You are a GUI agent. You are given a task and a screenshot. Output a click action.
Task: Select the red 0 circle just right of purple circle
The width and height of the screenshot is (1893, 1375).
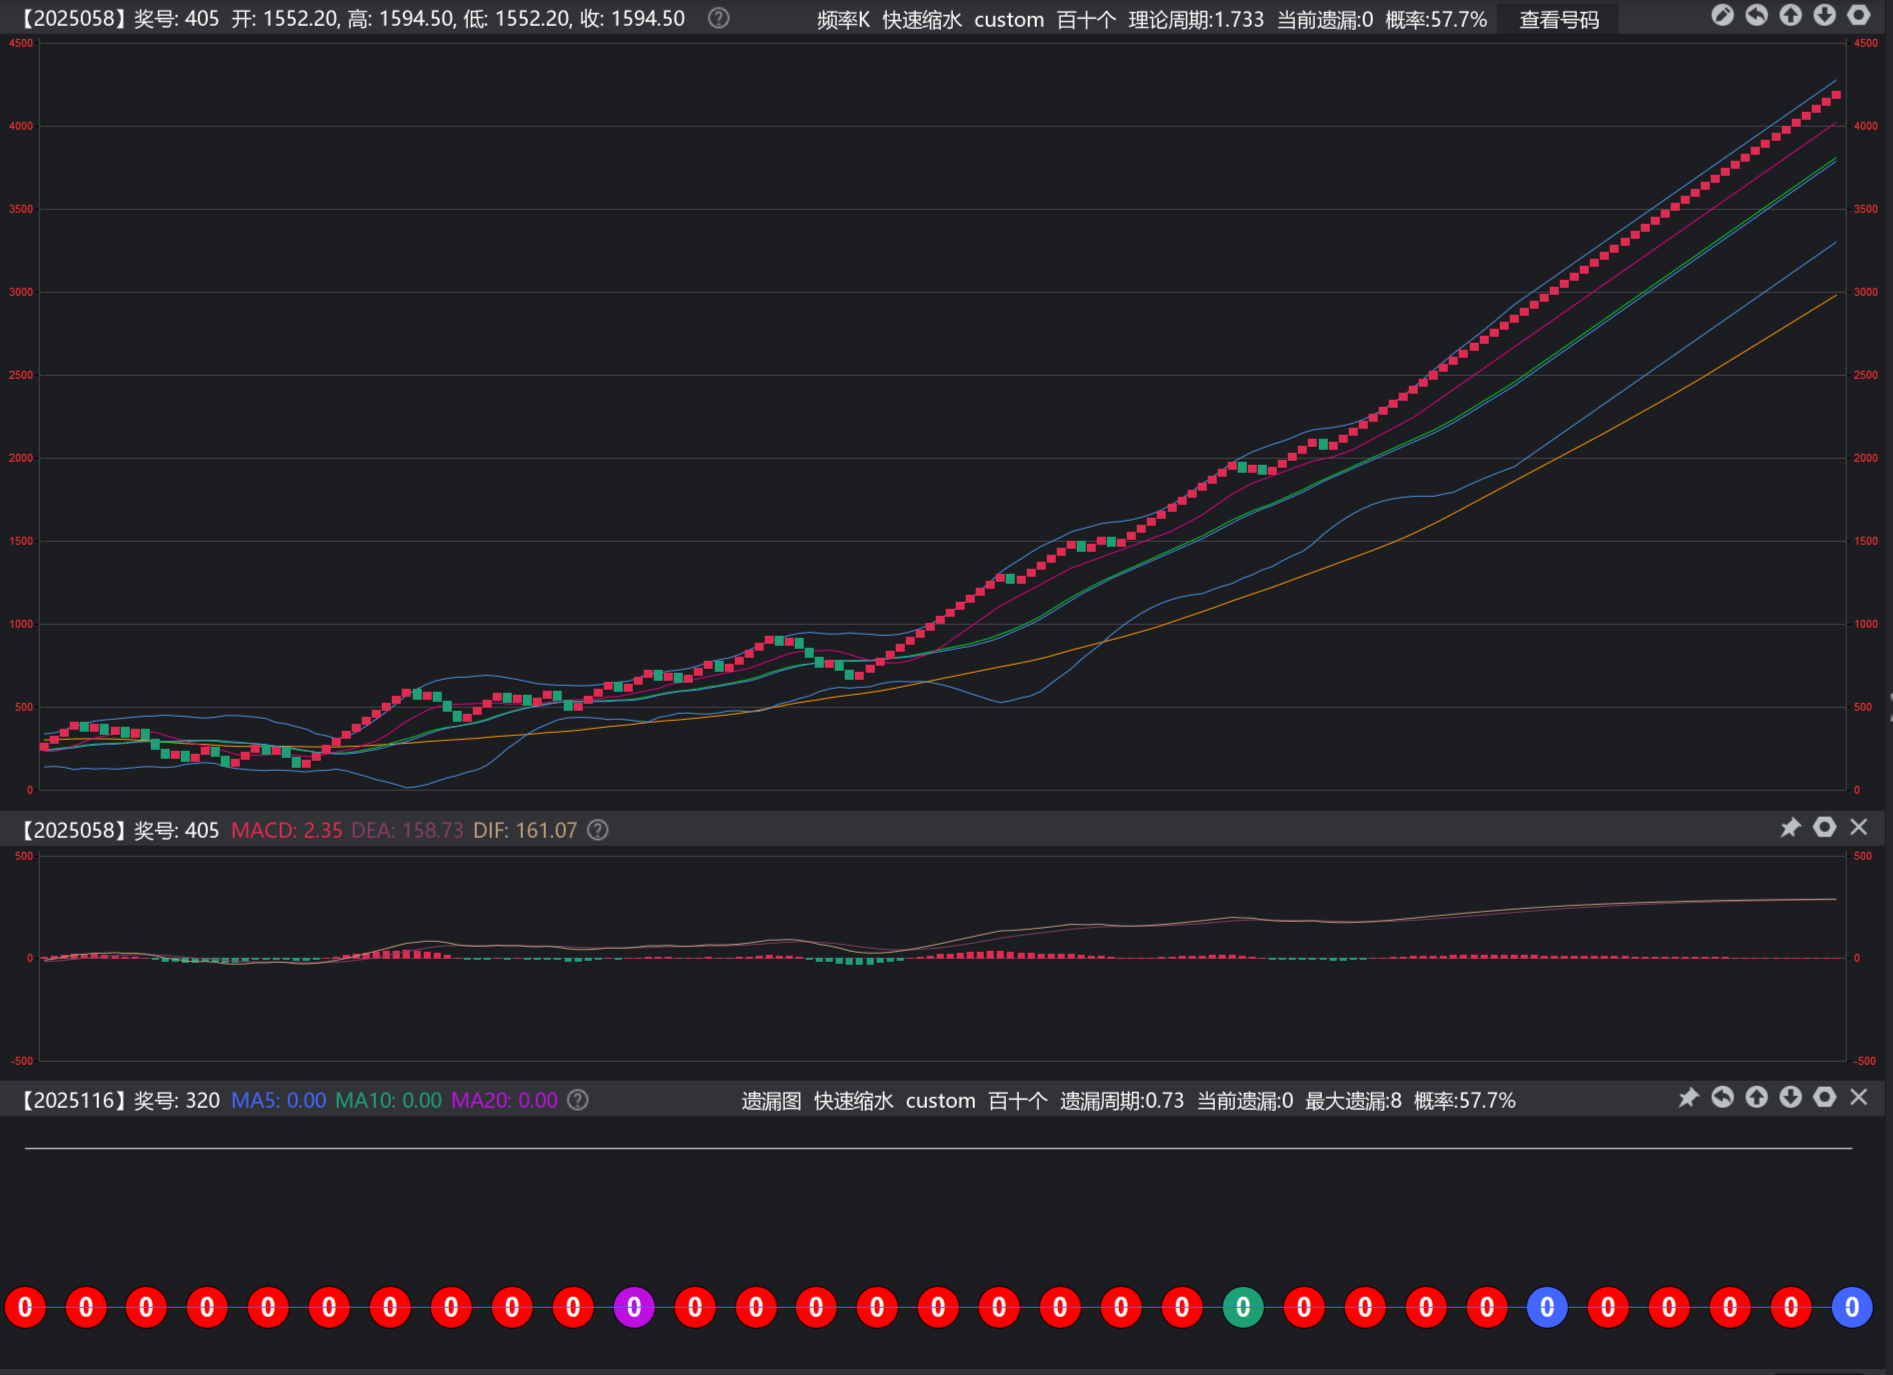point(695,1307)
